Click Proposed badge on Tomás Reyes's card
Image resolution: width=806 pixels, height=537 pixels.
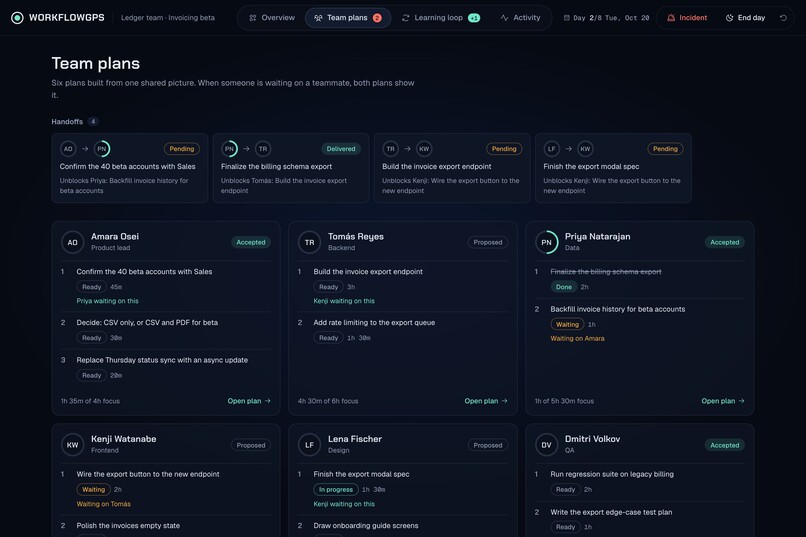[x=488, y=243]
